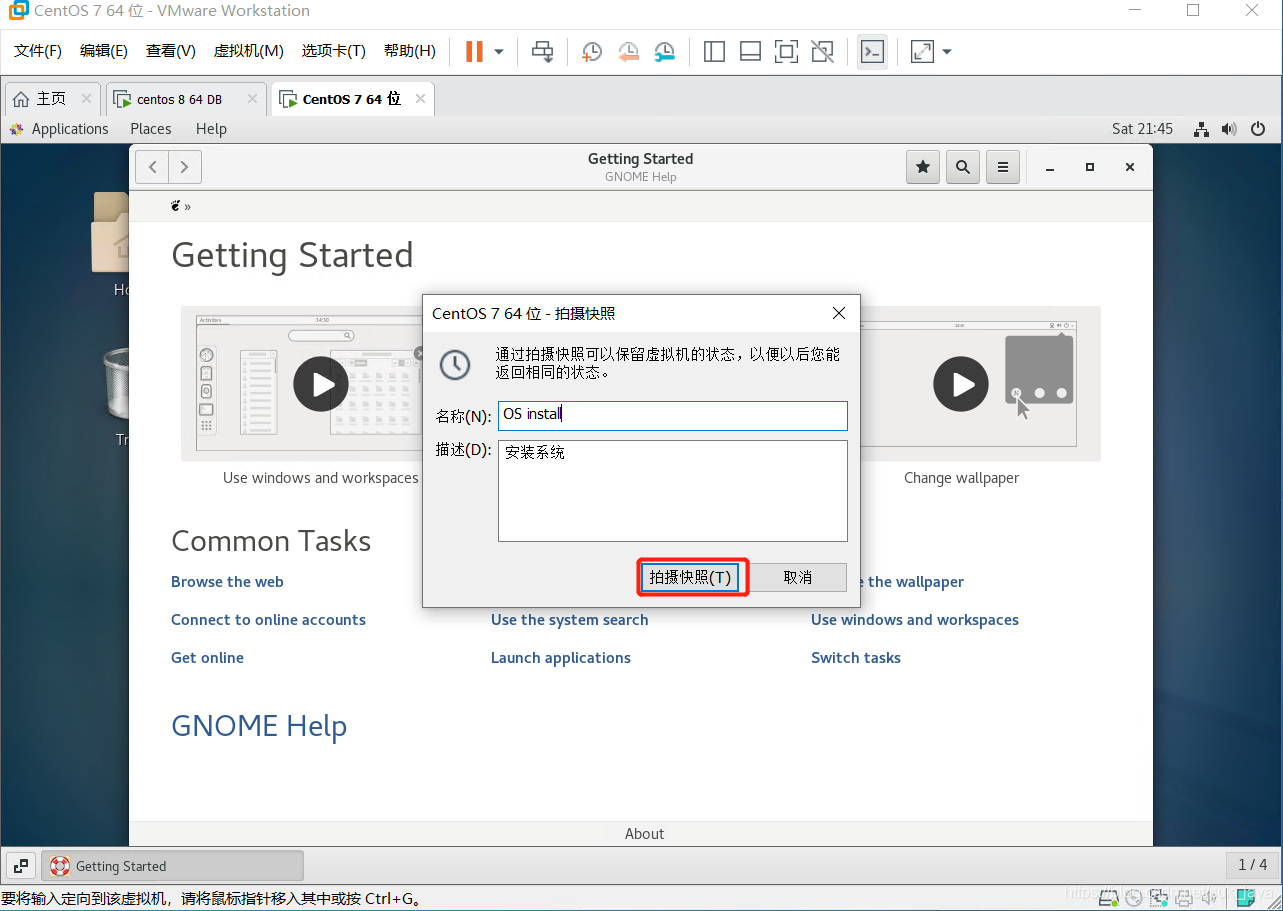1283x911 pixels.
Task: Open the Connect to online accounts link
Action: click(x=268, y=620)
